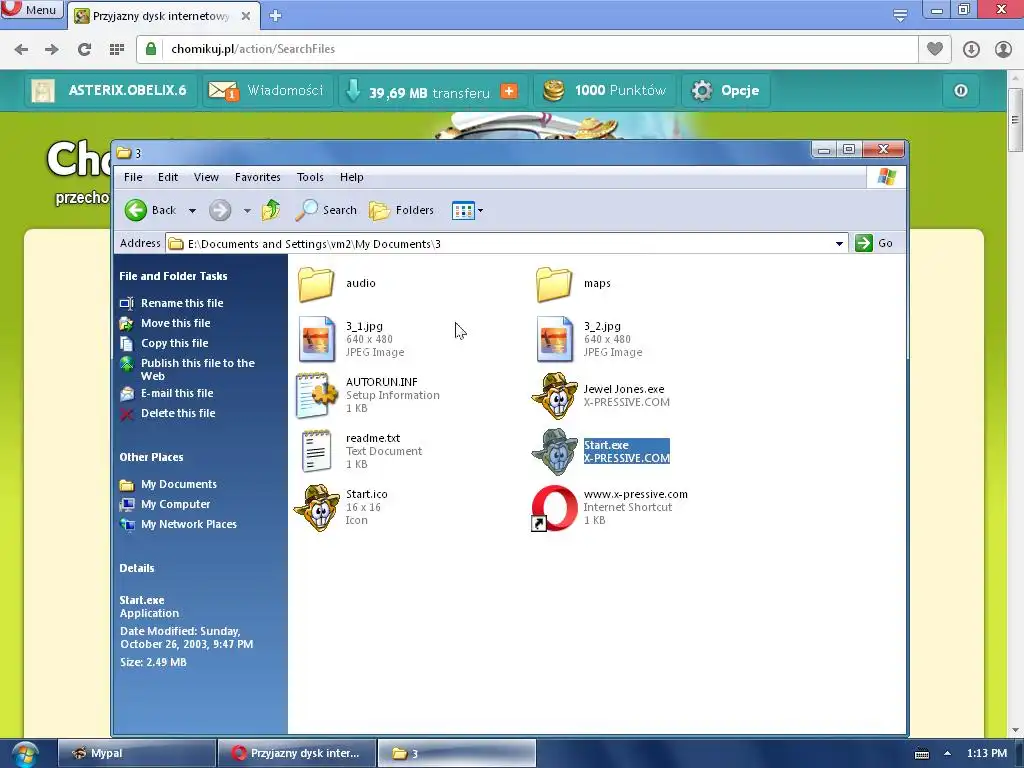Expand the Back history dropdown arrow
This screenshot has width=1024, height=768.
pos(192,211)
